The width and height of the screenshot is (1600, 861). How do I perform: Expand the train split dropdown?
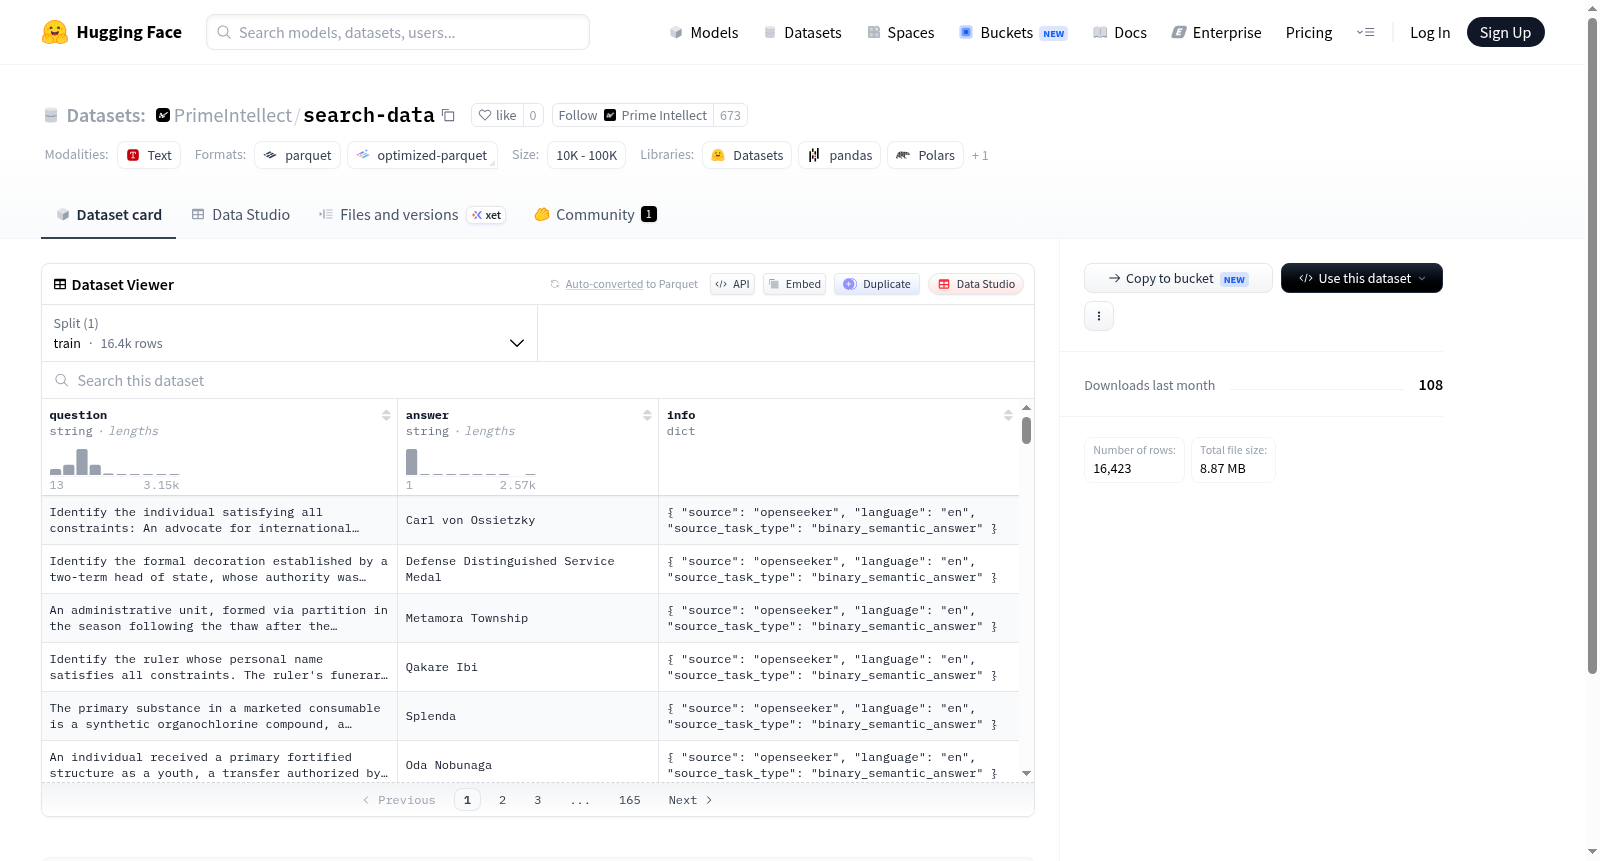click(x=289, y=333)
